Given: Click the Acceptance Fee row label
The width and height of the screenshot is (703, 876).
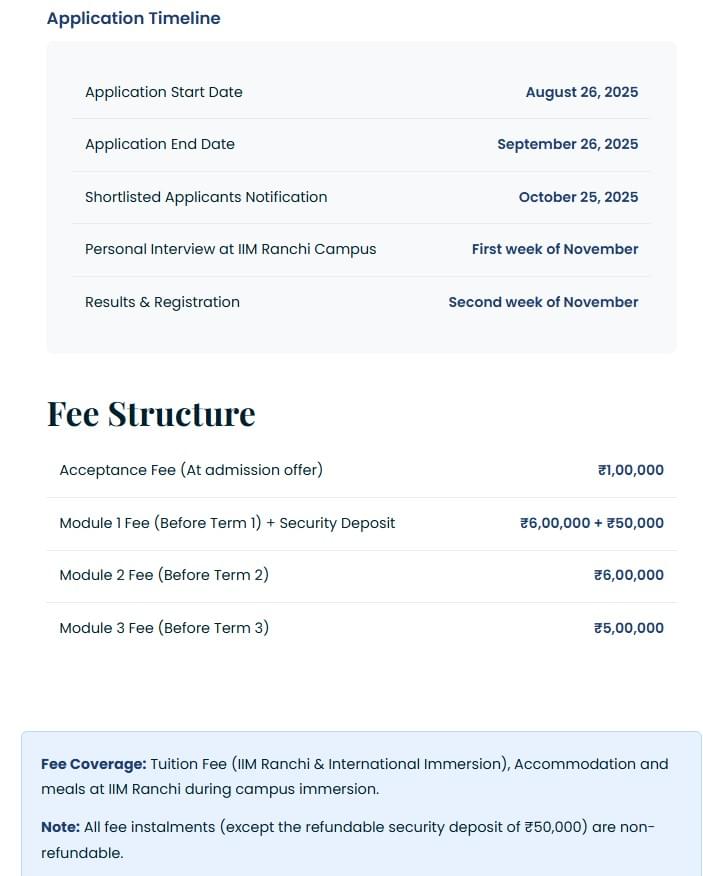Looking at the screenshot, I should (191, 470).
